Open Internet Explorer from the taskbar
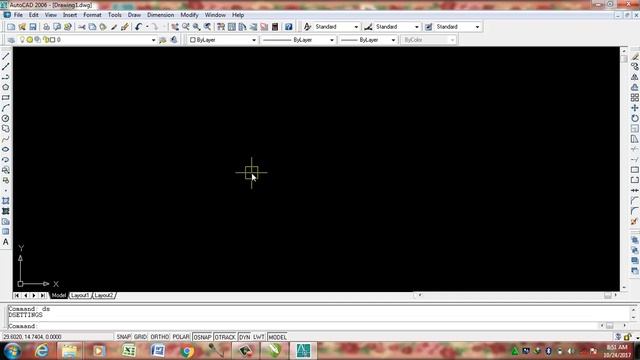Screen dimensions: 640x360 click(x=42, y=351)
